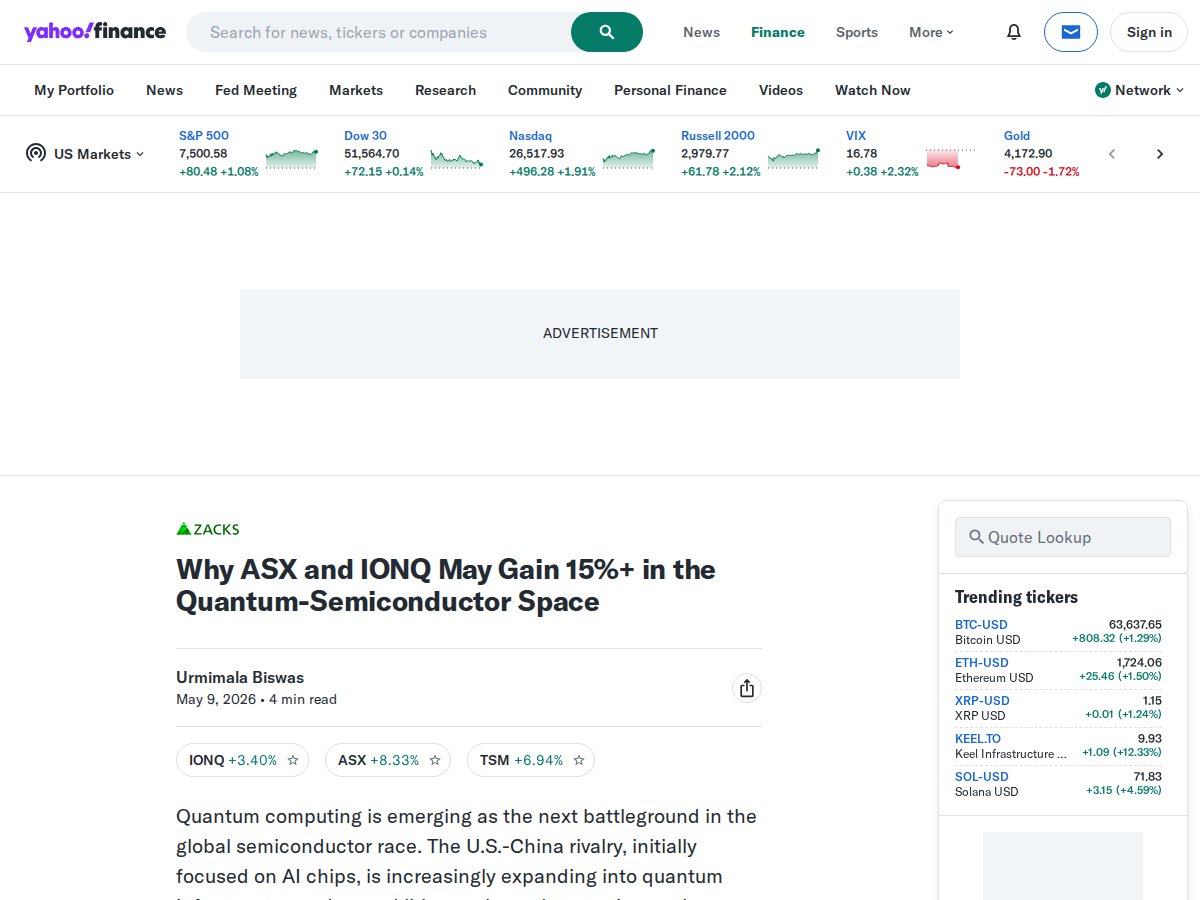Open Watch Now menu item
The image size is (1200, 900).
pos(873,90)
